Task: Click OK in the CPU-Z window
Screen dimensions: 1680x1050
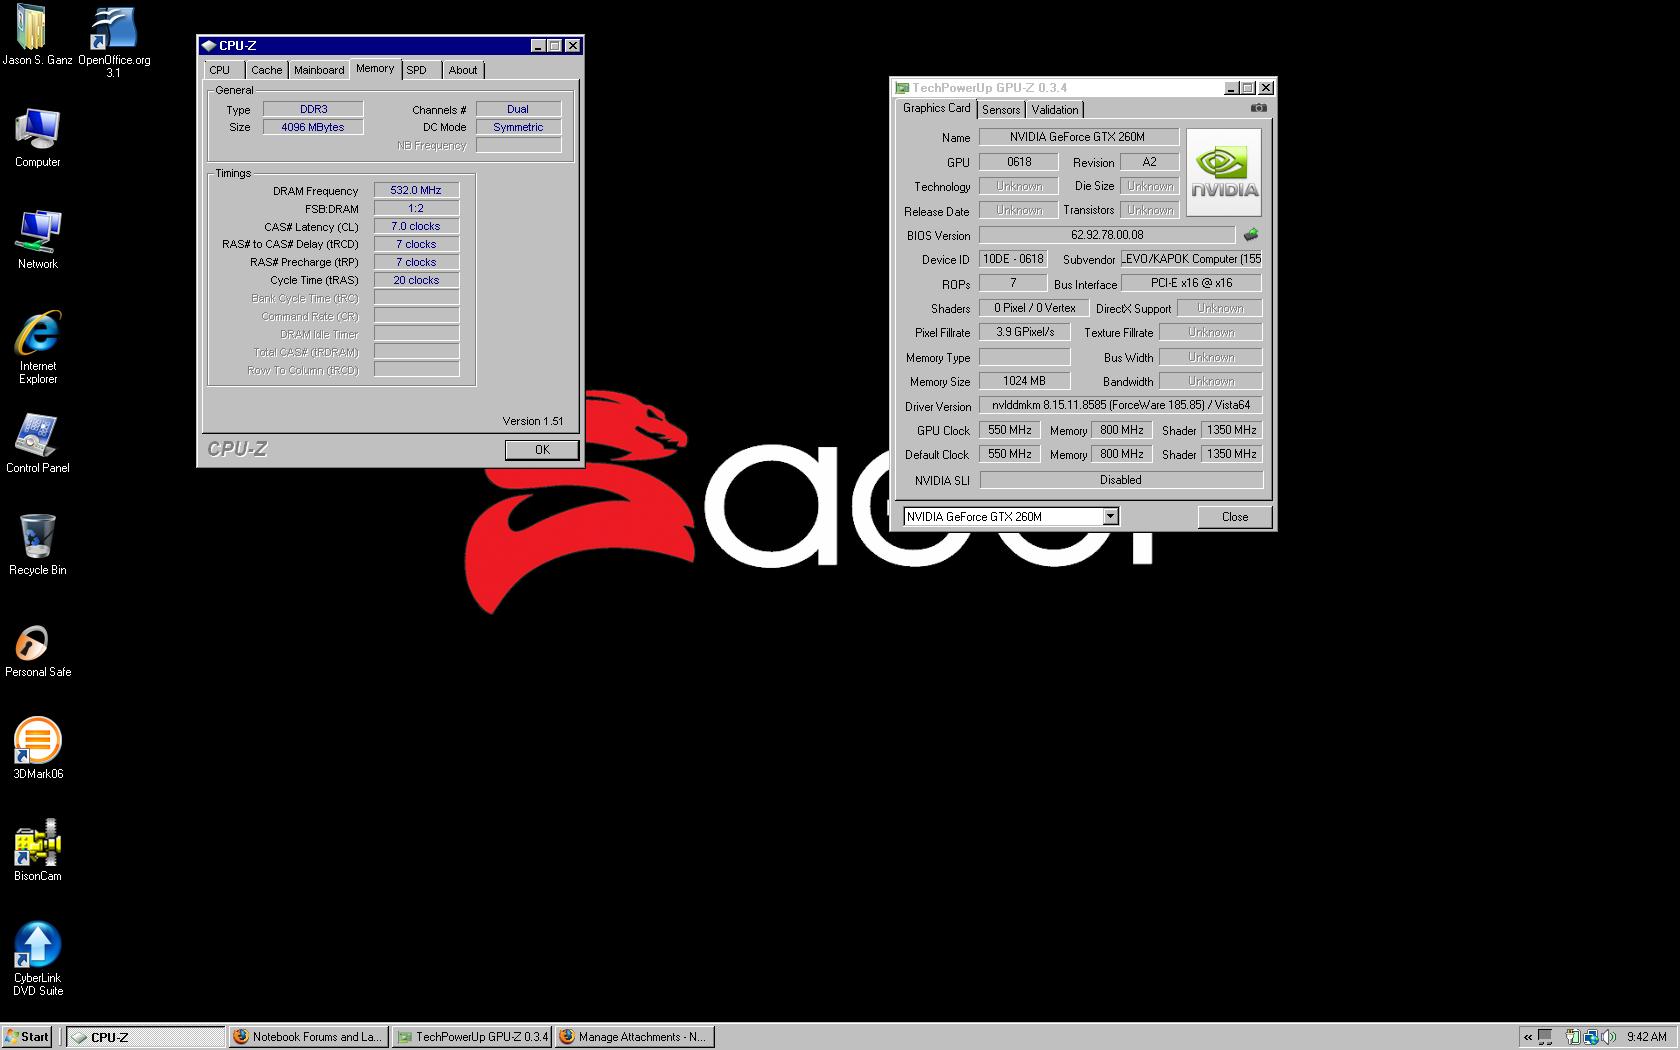Action: coord(542,450)
